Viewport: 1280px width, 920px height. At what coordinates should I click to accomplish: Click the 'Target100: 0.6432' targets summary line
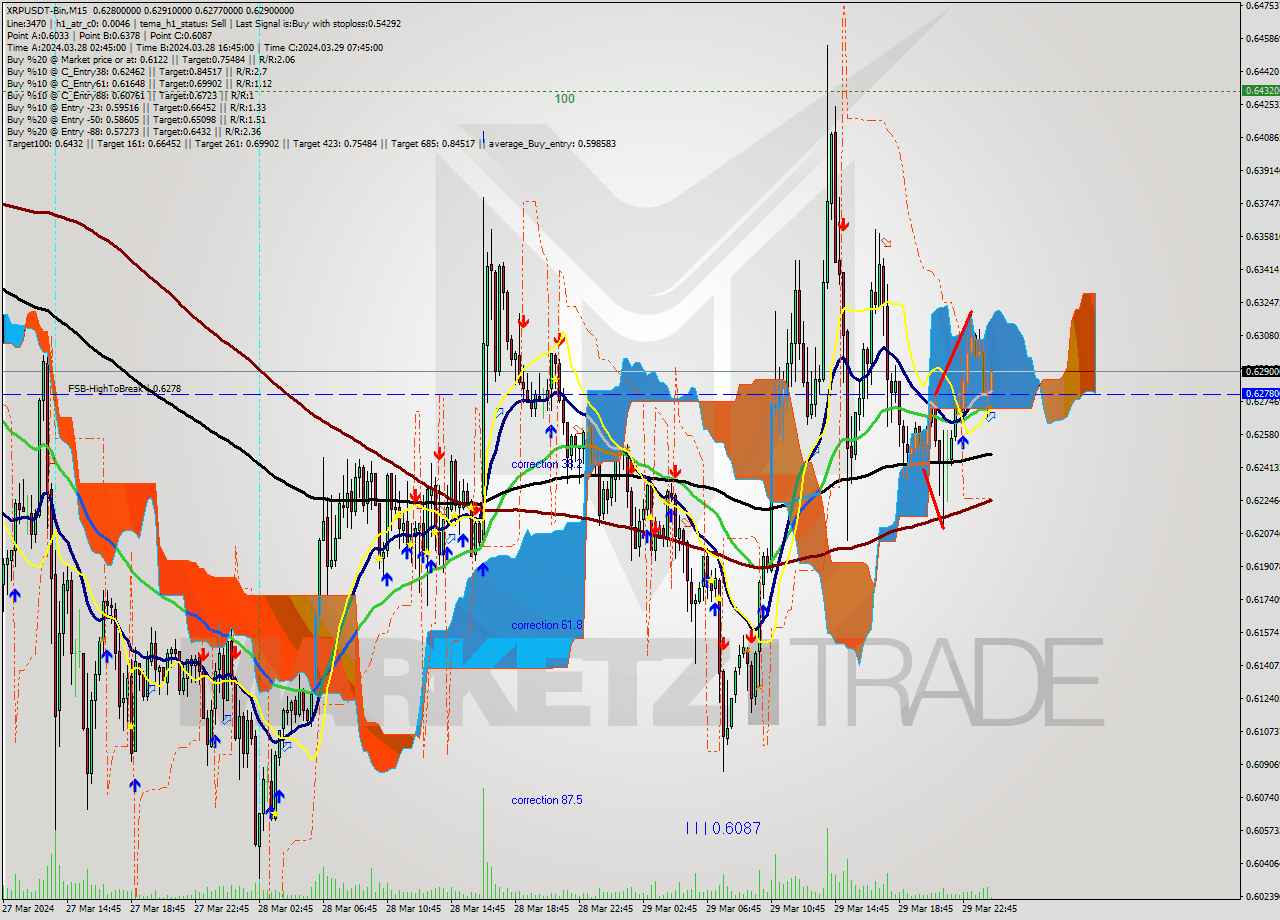click(x=311, y=143)
